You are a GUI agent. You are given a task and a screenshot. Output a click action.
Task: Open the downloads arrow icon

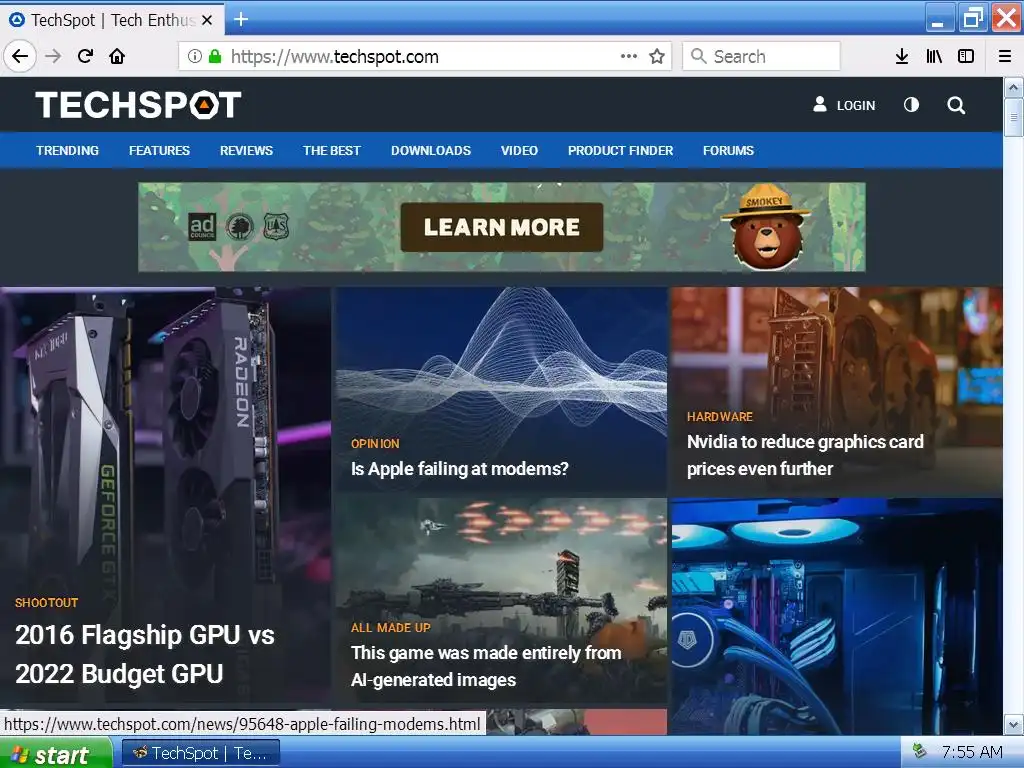click(x=902, y=56)
